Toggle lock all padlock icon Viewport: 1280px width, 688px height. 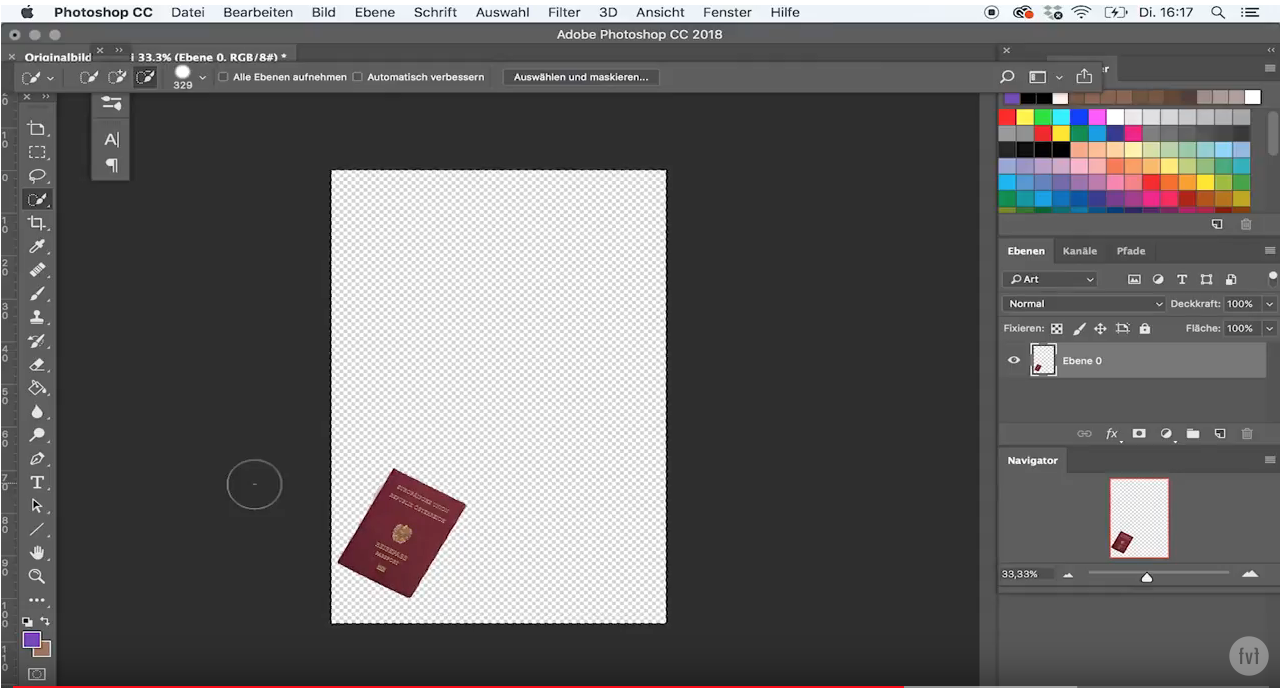point(1145,328)
